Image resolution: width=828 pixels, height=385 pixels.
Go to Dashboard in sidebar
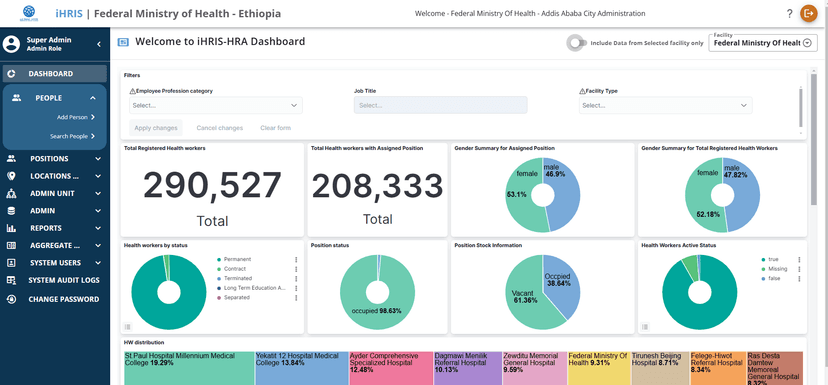click(x=54, y=74)
